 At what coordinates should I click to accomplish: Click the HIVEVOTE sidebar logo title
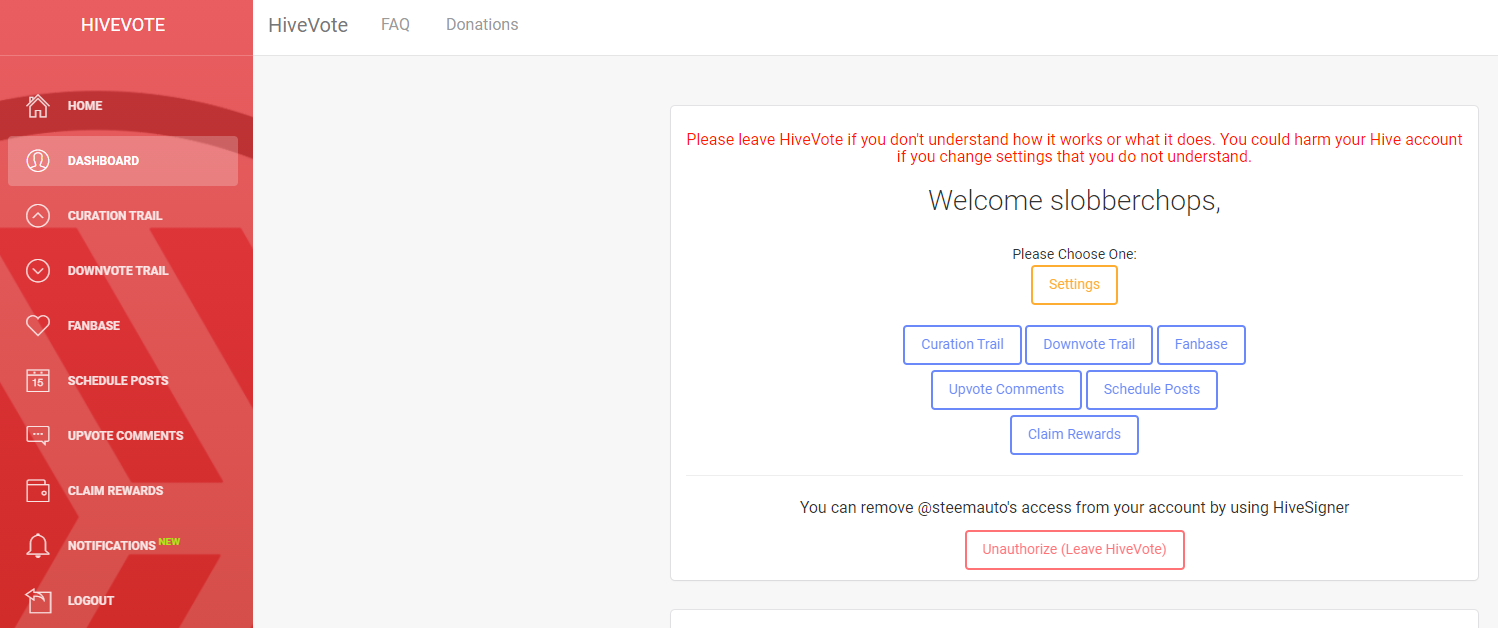pyautogui.click(x=123, y=25)
